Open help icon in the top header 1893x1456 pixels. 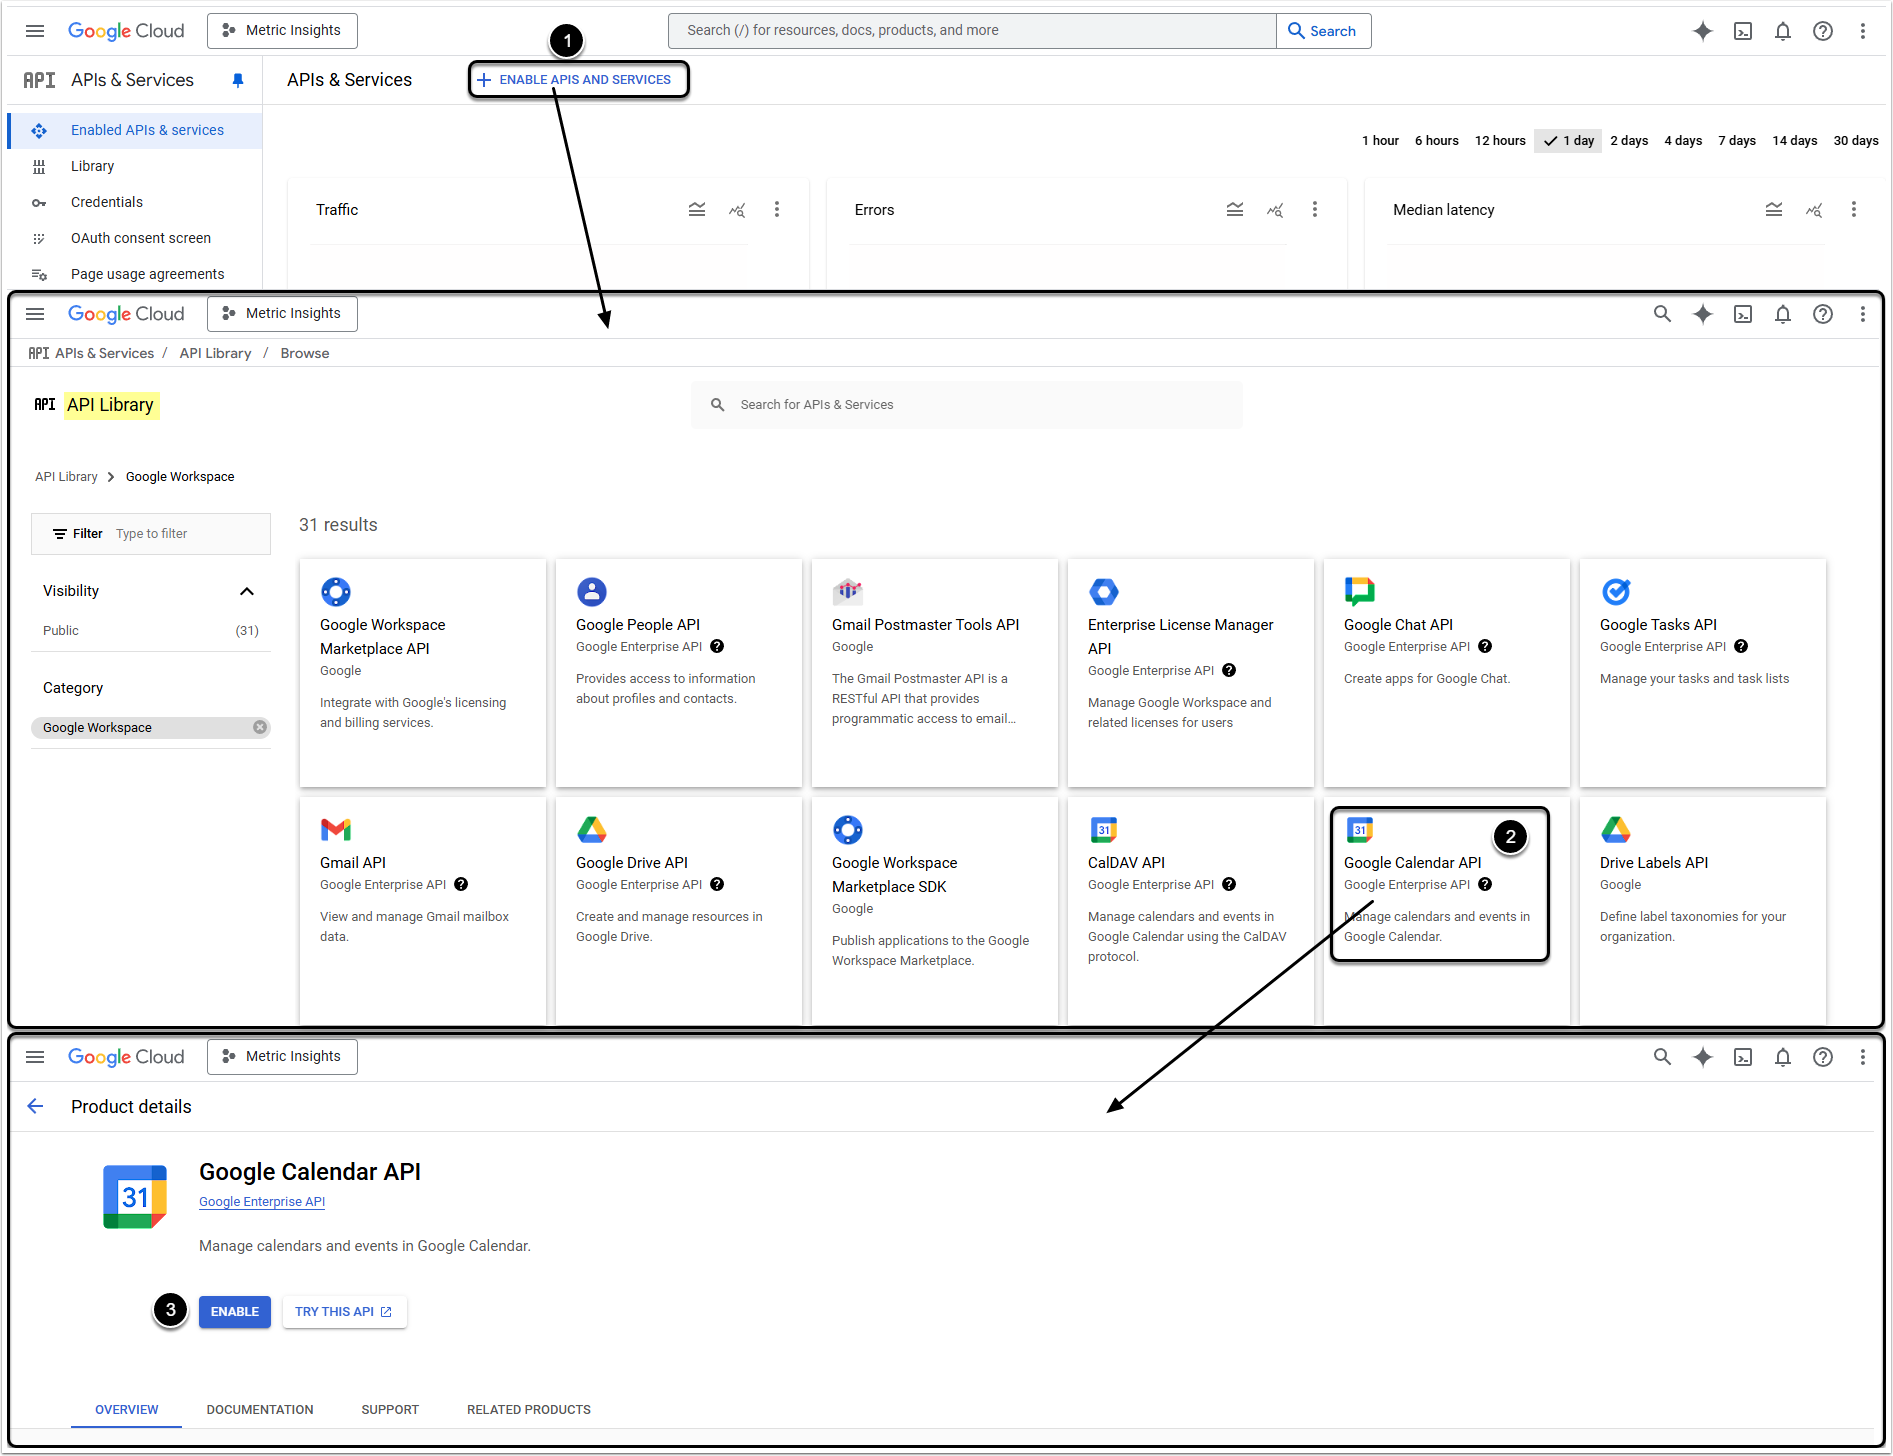point(1823,31)
